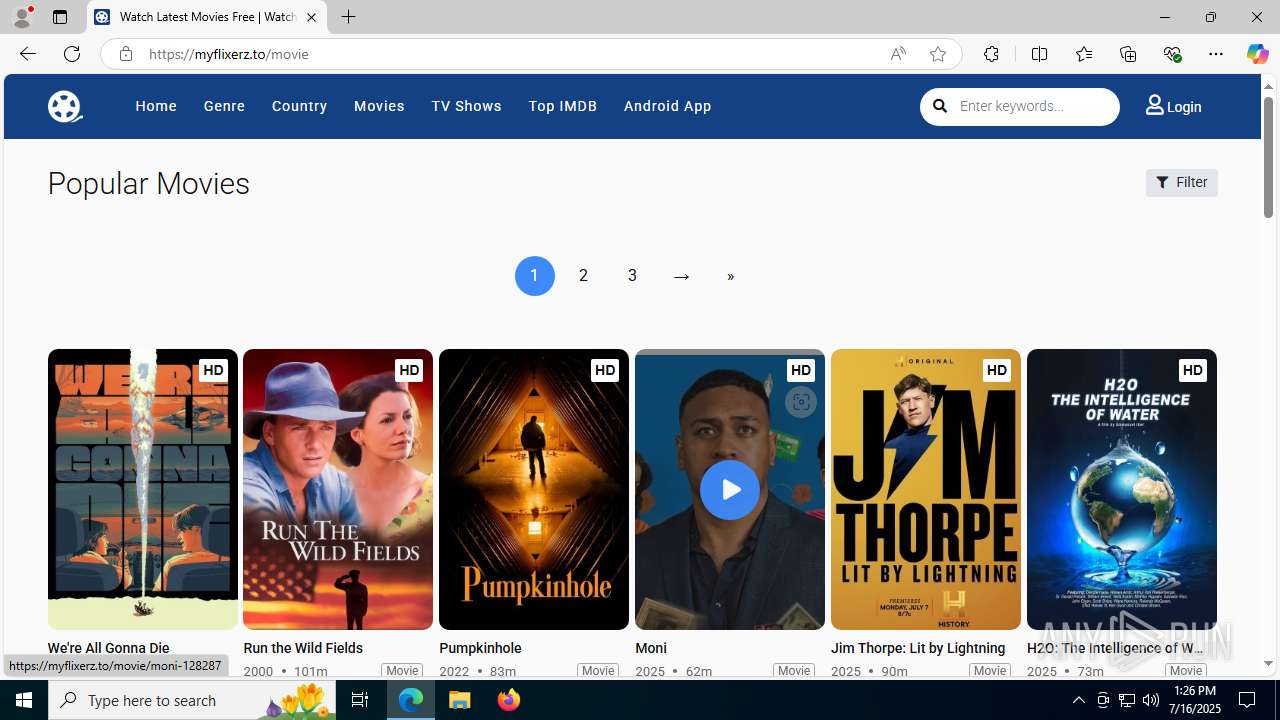Click the volume speaker tray icon
The height and width of the screenshot is (720, 1280).
click(1151, 700)
